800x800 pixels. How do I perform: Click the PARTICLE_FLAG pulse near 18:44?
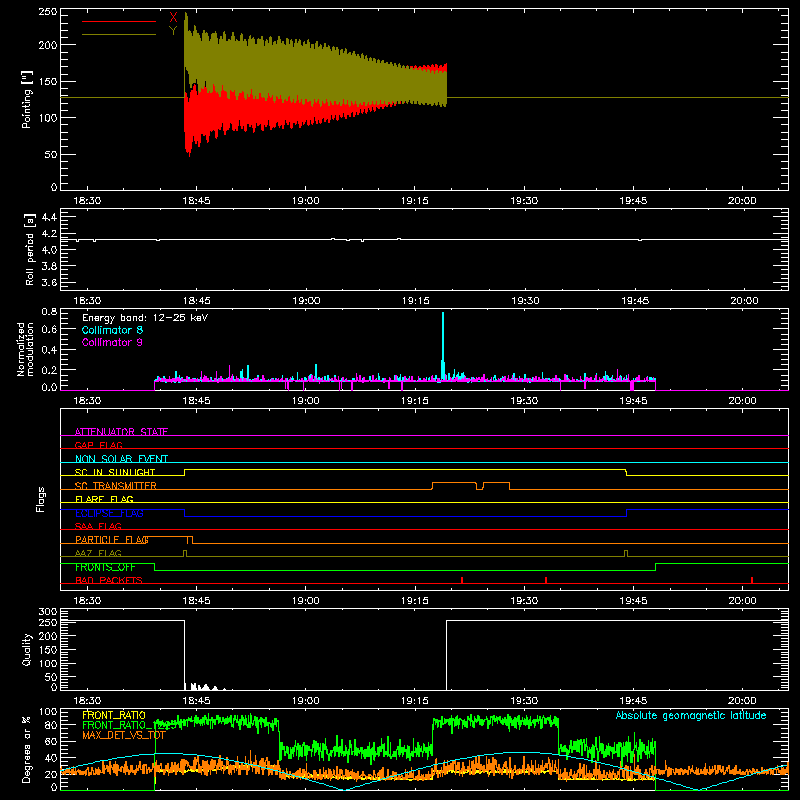point(190,540)
